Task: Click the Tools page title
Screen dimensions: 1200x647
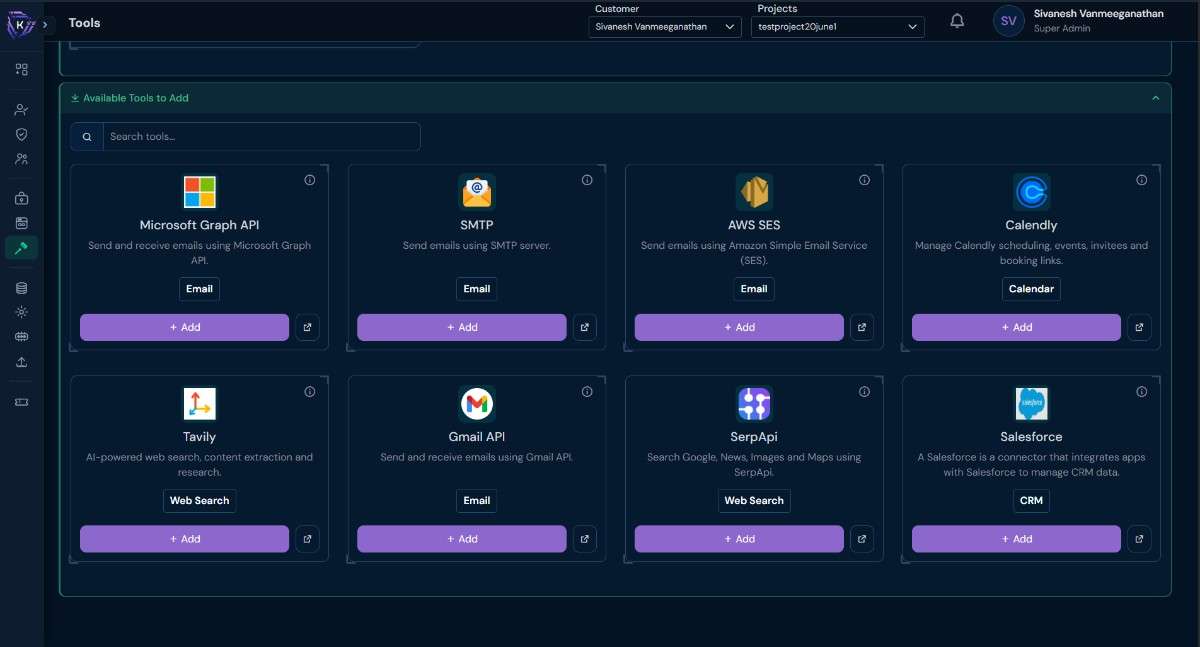Action: pos(84,22)
